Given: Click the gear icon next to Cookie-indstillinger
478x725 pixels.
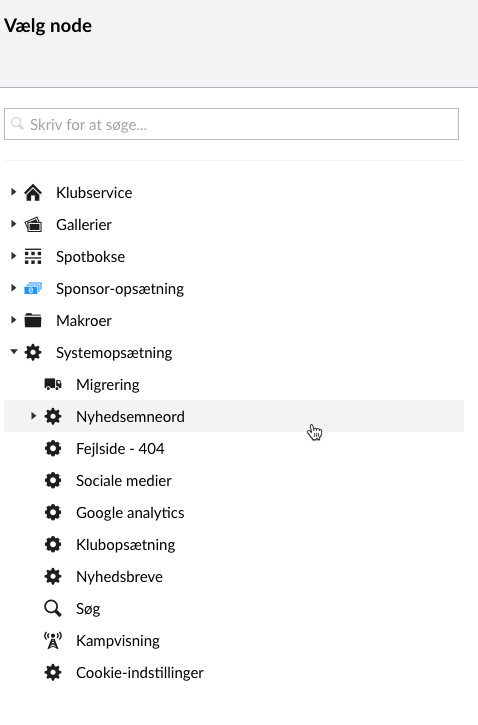Looking at the screenshot, I should point(53,672).
